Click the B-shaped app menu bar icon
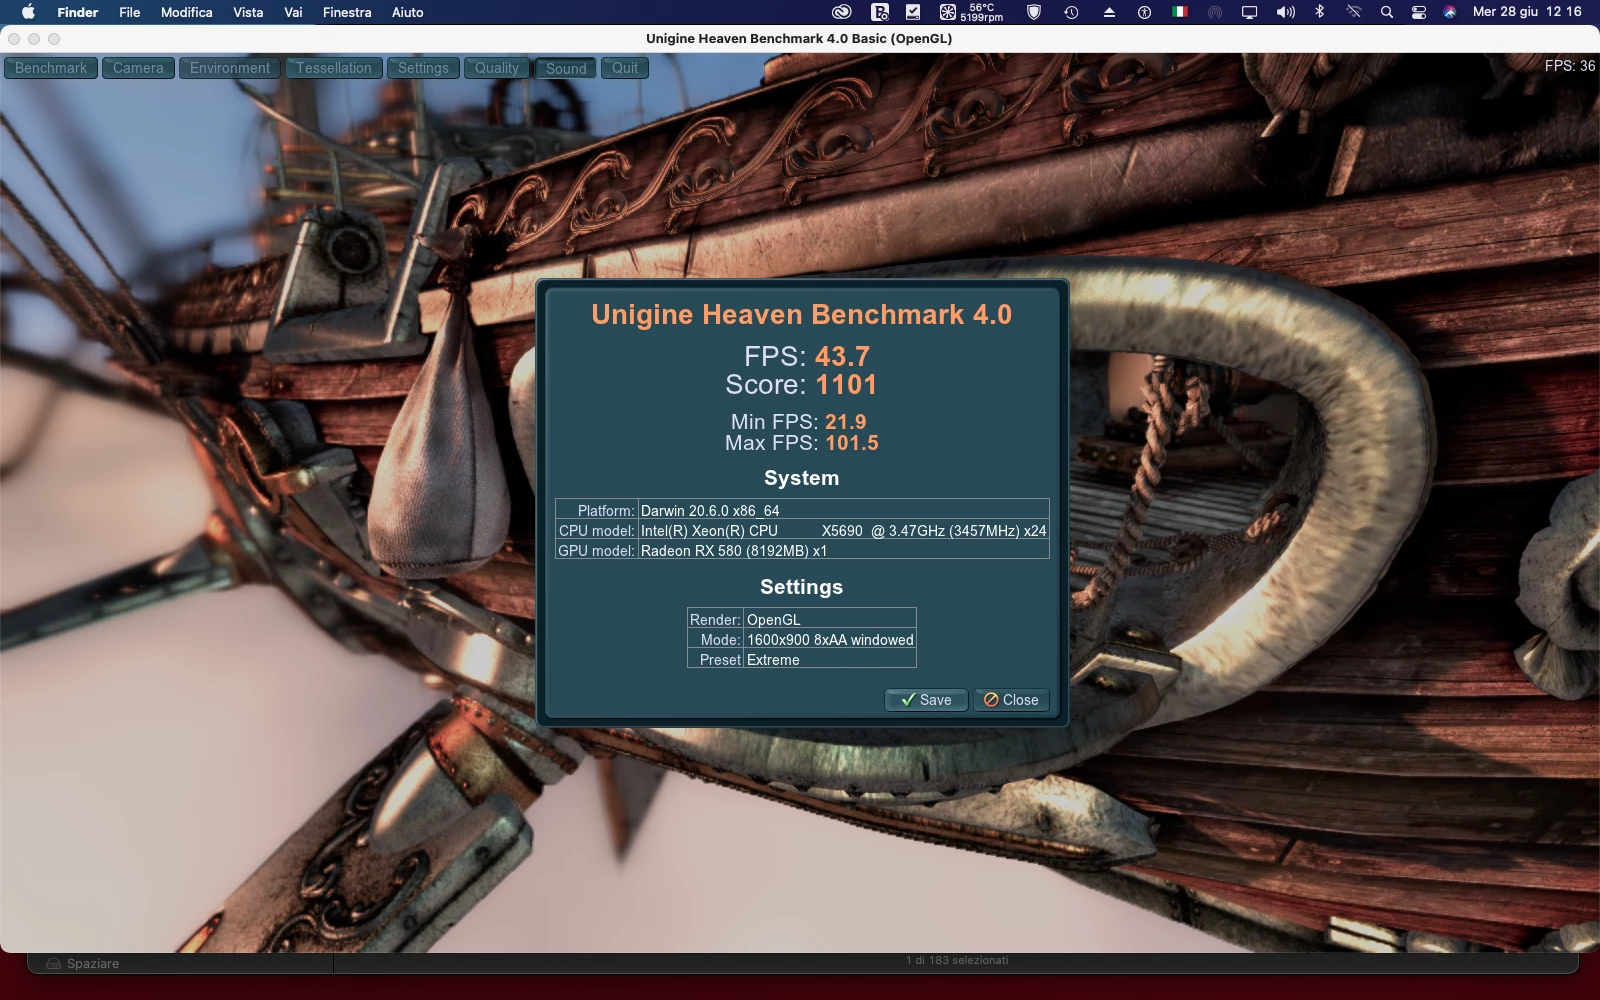This screenshot has height=1000, width=1600. pyautogui.click(x=880, y=12)
